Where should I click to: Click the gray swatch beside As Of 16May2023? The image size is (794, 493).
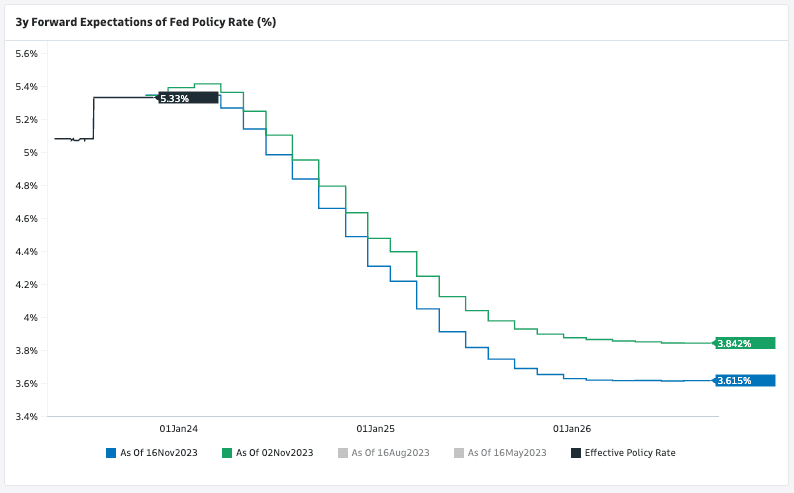click(459, 453)
